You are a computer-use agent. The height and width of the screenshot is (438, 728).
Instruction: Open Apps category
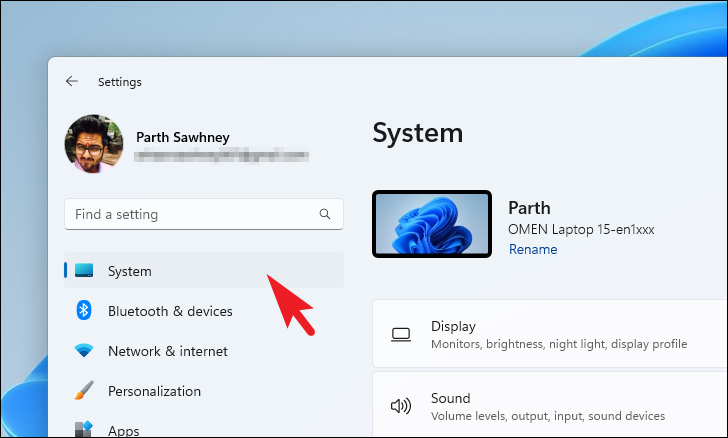(124, 430)
